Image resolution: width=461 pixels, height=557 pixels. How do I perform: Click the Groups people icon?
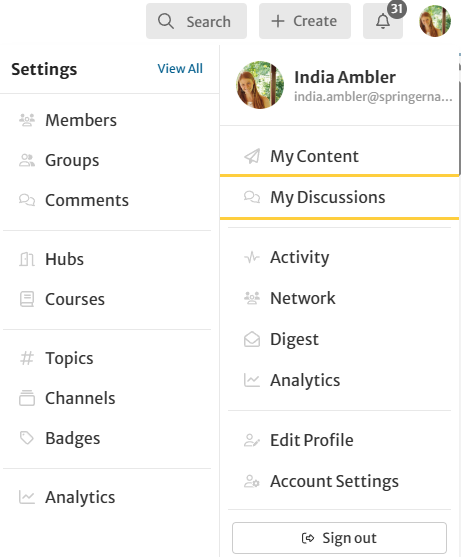27,160
